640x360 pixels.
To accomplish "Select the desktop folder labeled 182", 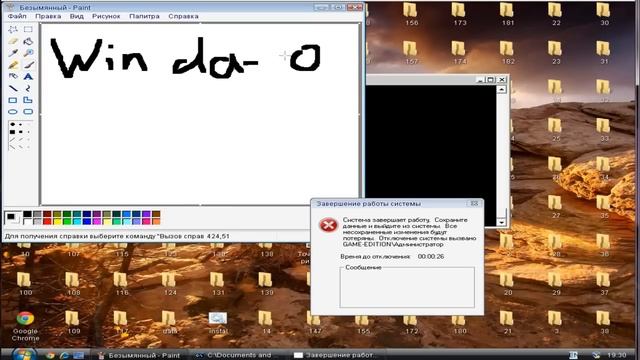I will 507,53.
